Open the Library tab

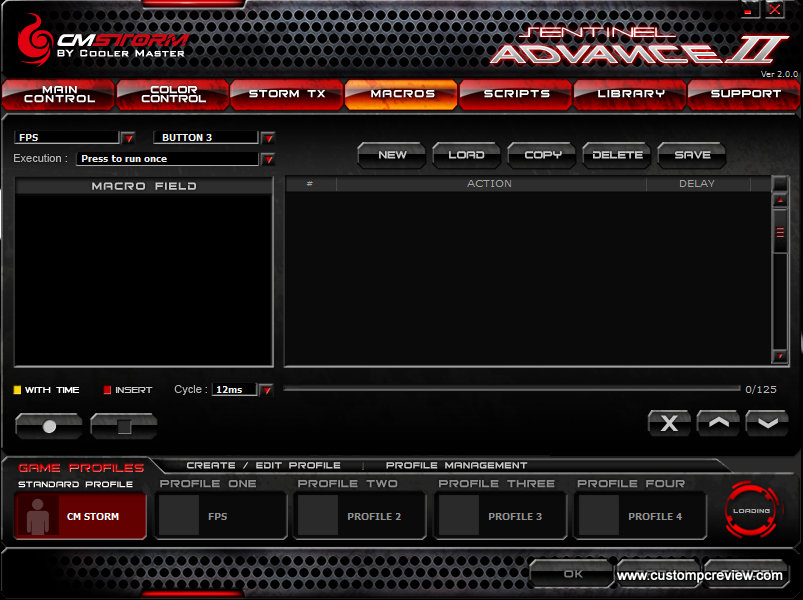point(630,95)
